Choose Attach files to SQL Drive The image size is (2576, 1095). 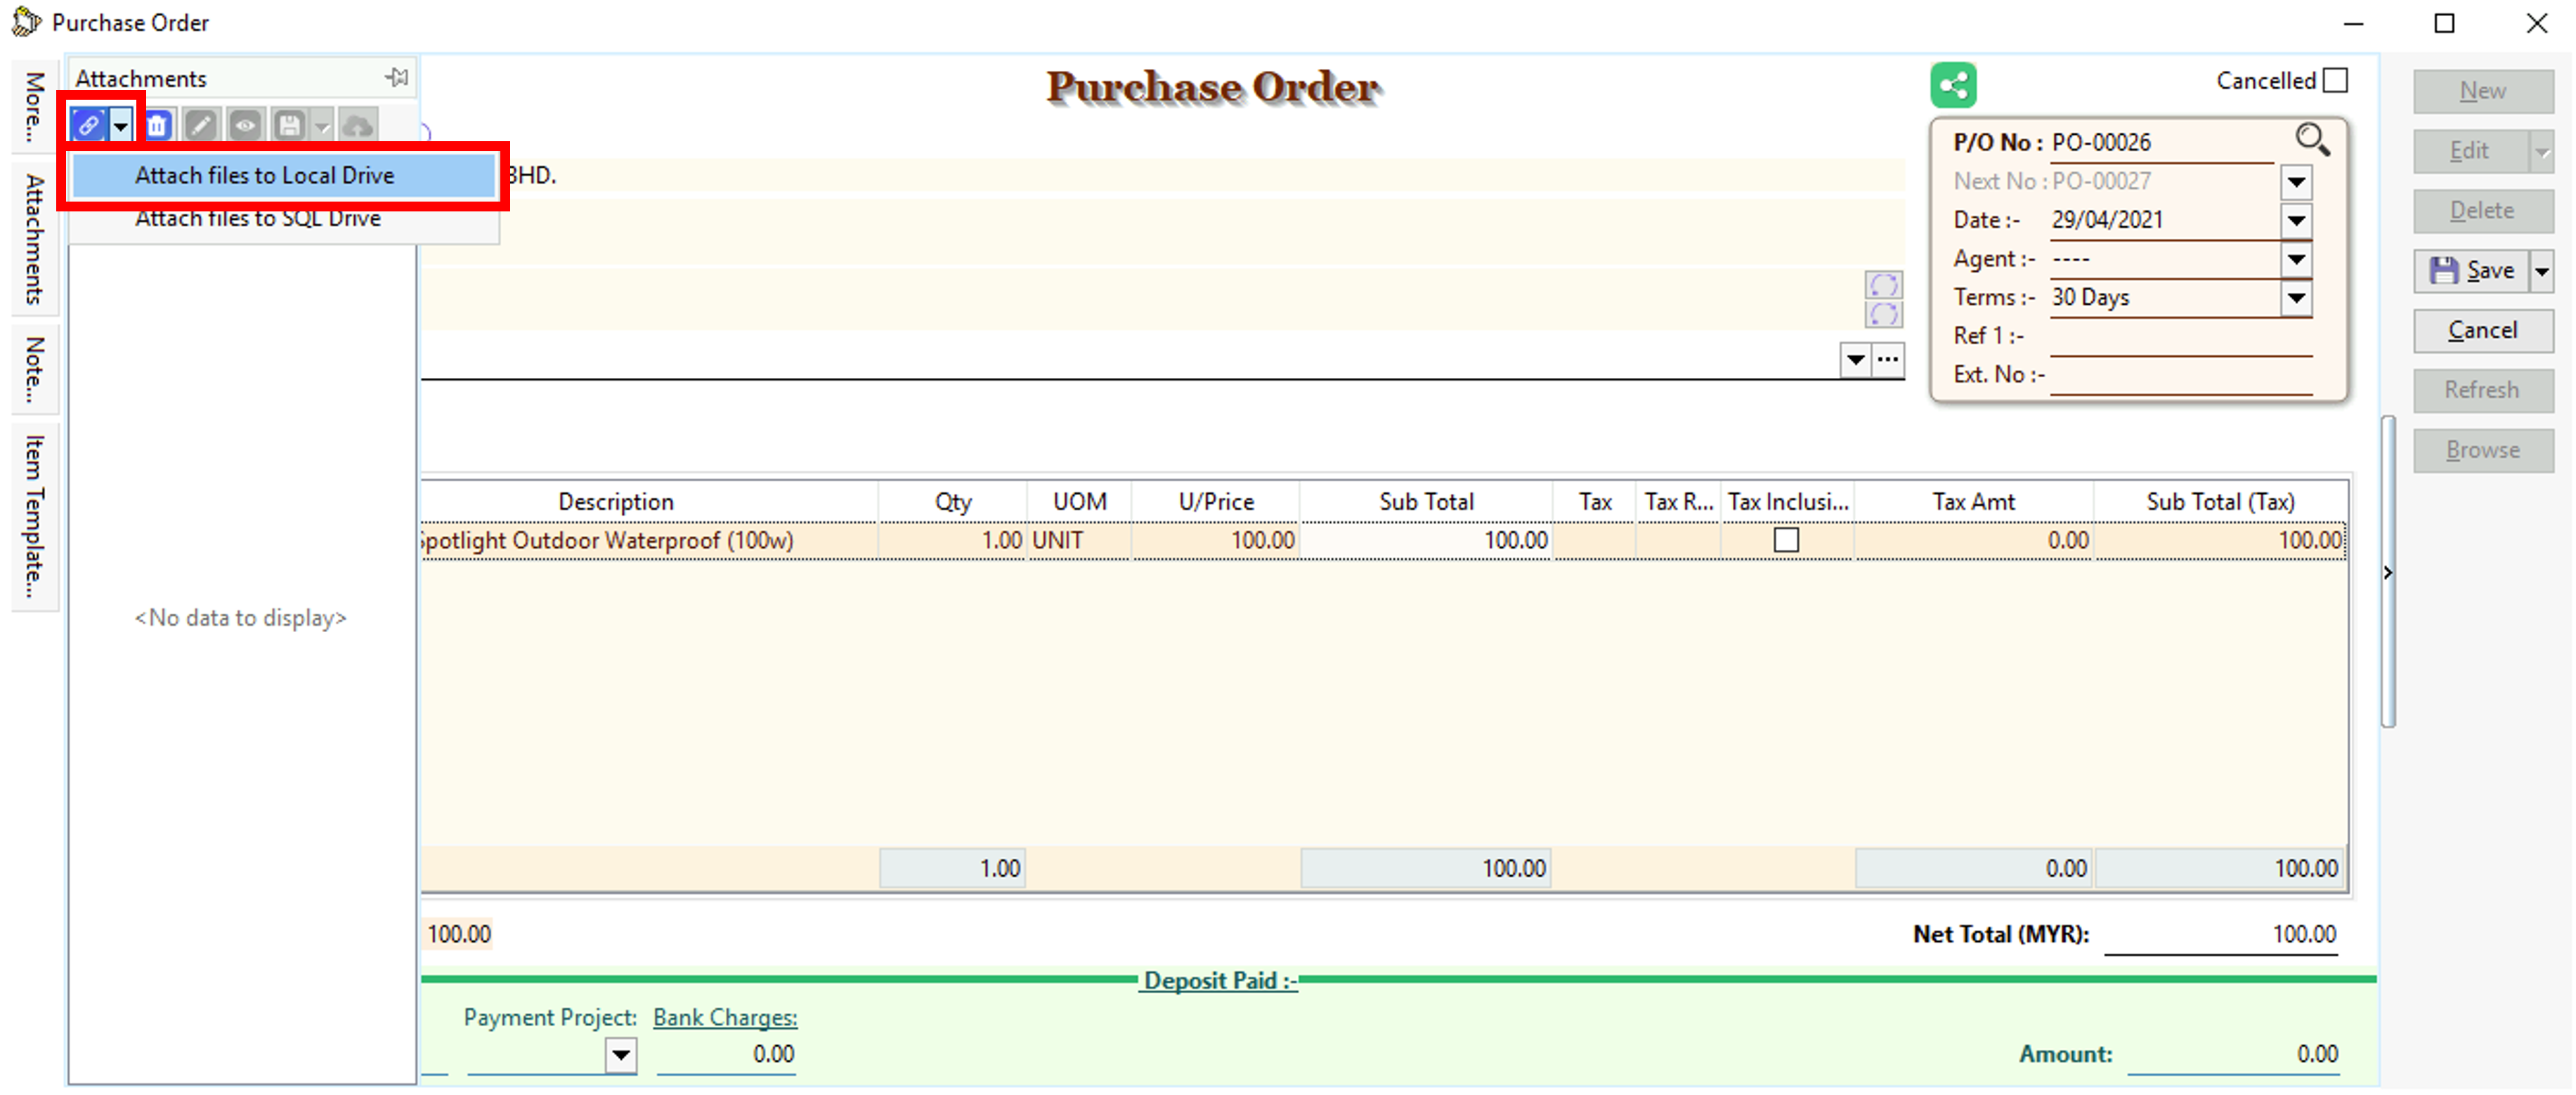258,219
